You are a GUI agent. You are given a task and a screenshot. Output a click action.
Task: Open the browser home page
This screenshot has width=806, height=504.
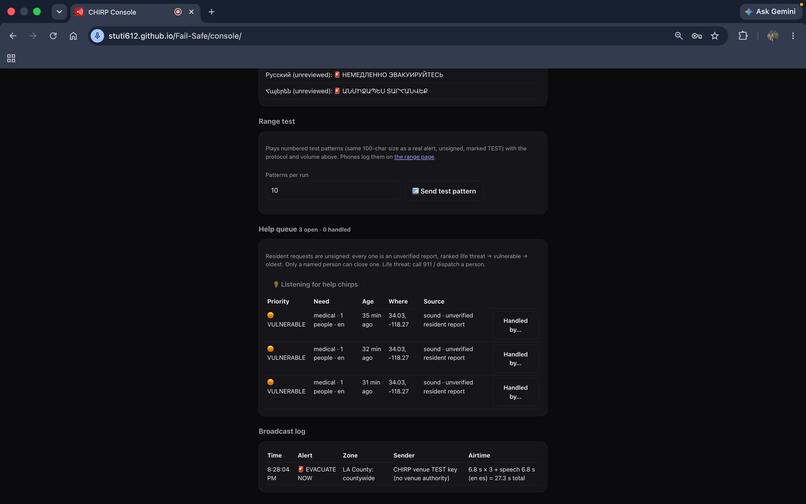click(x=74, y=36)
